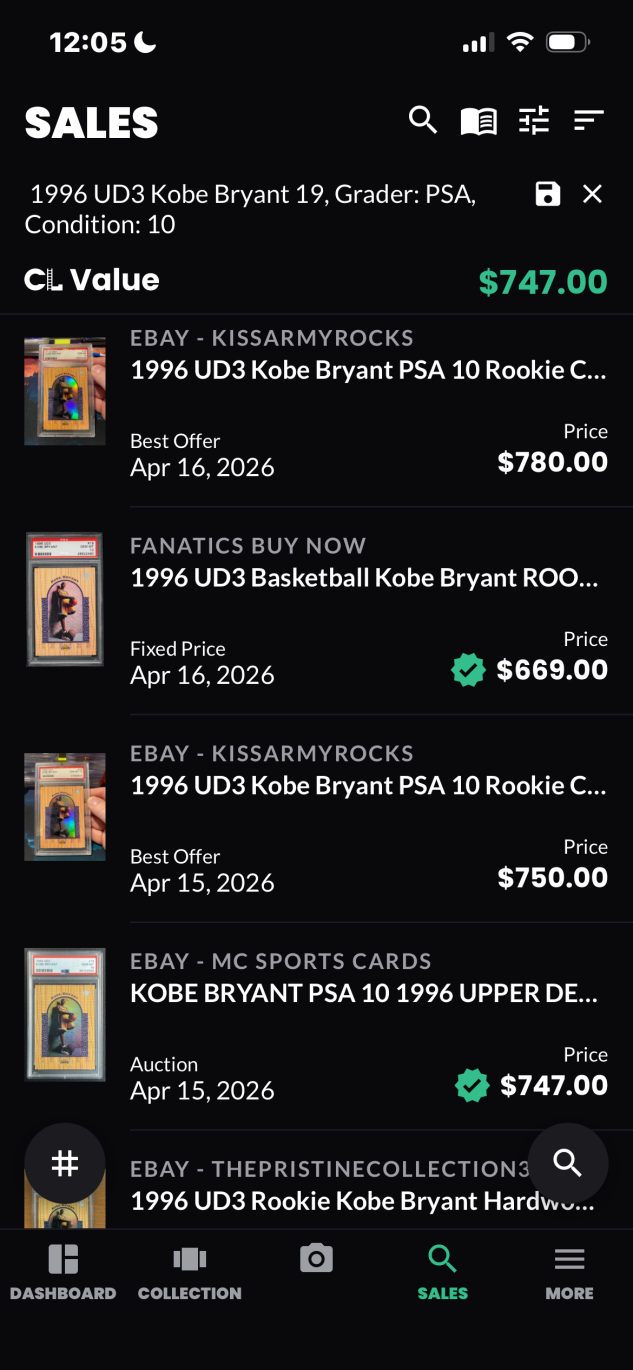The image size is (633, 1370).
Task: Tap the floating hashtag button
Action: pyautogui.click(x=65, y=1163)
